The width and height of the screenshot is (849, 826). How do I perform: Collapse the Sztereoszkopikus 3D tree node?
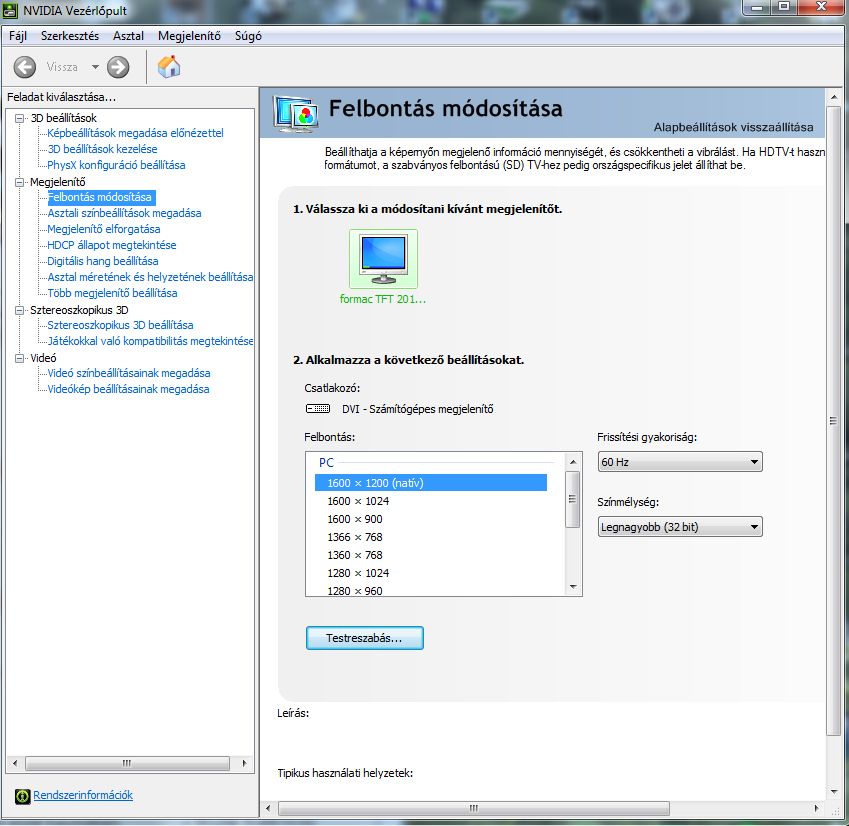[19, 310]
